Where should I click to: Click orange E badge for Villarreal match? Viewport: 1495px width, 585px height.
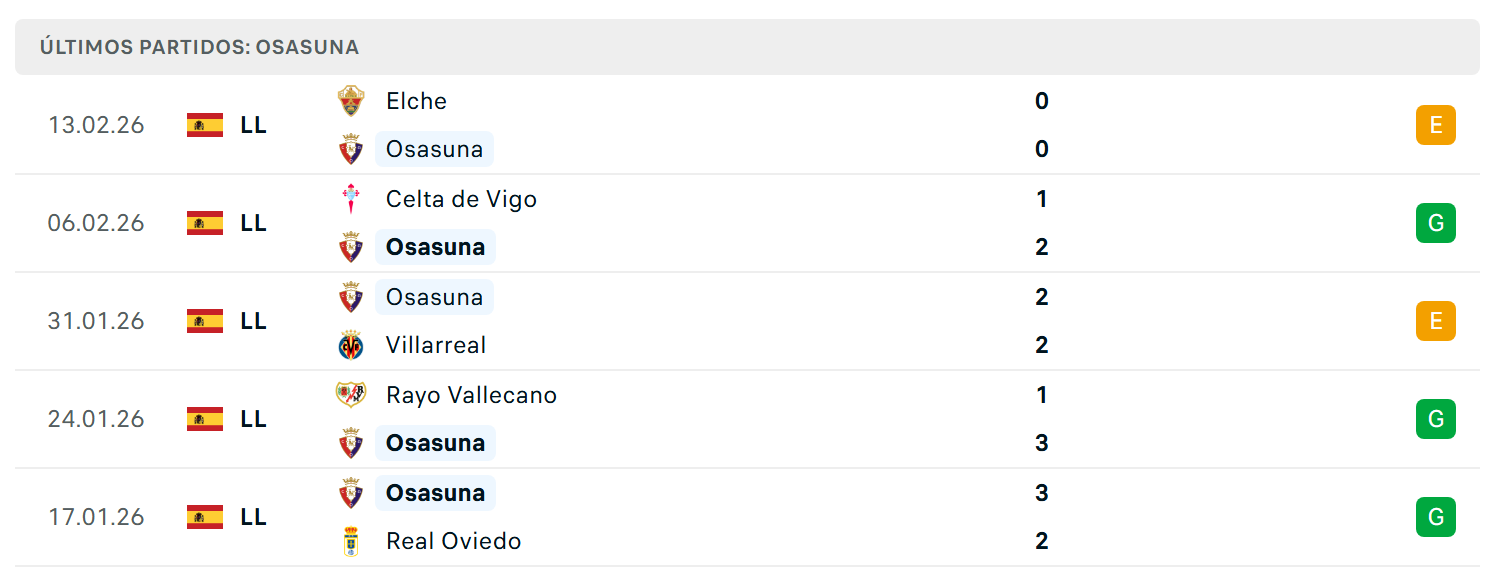pyautogui.click(x=1436, y=321)
